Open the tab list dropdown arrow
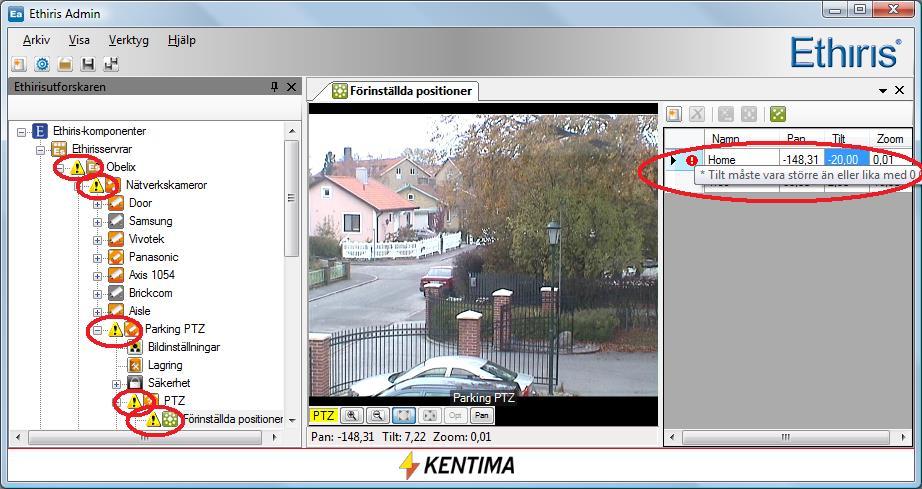Viewport: 922px width, 489px height. [883, 91]
